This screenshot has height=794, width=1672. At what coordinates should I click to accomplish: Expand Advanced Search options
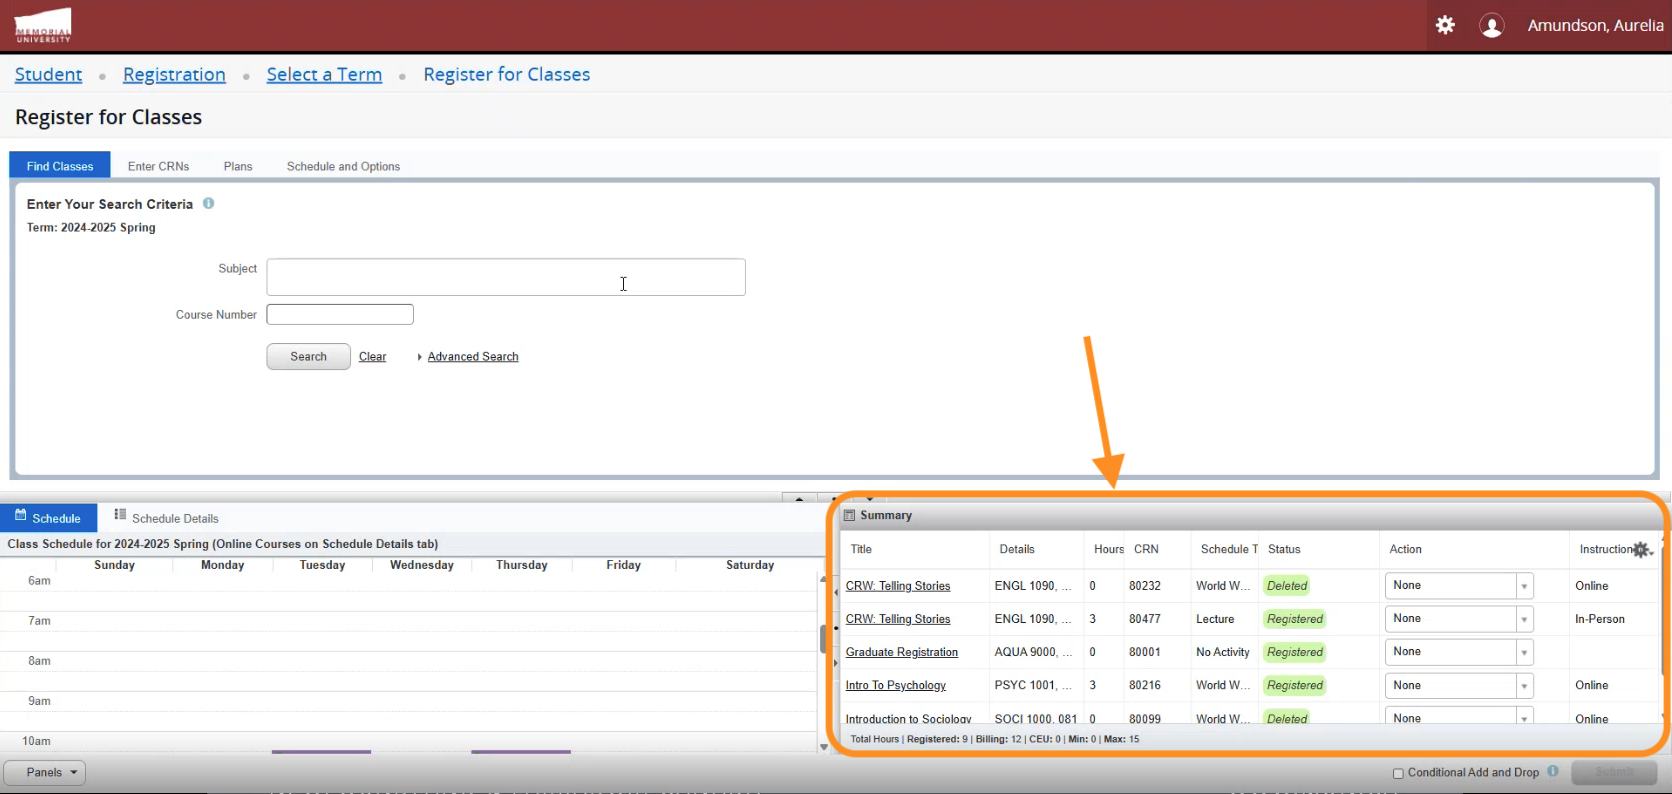coord(472,357)
